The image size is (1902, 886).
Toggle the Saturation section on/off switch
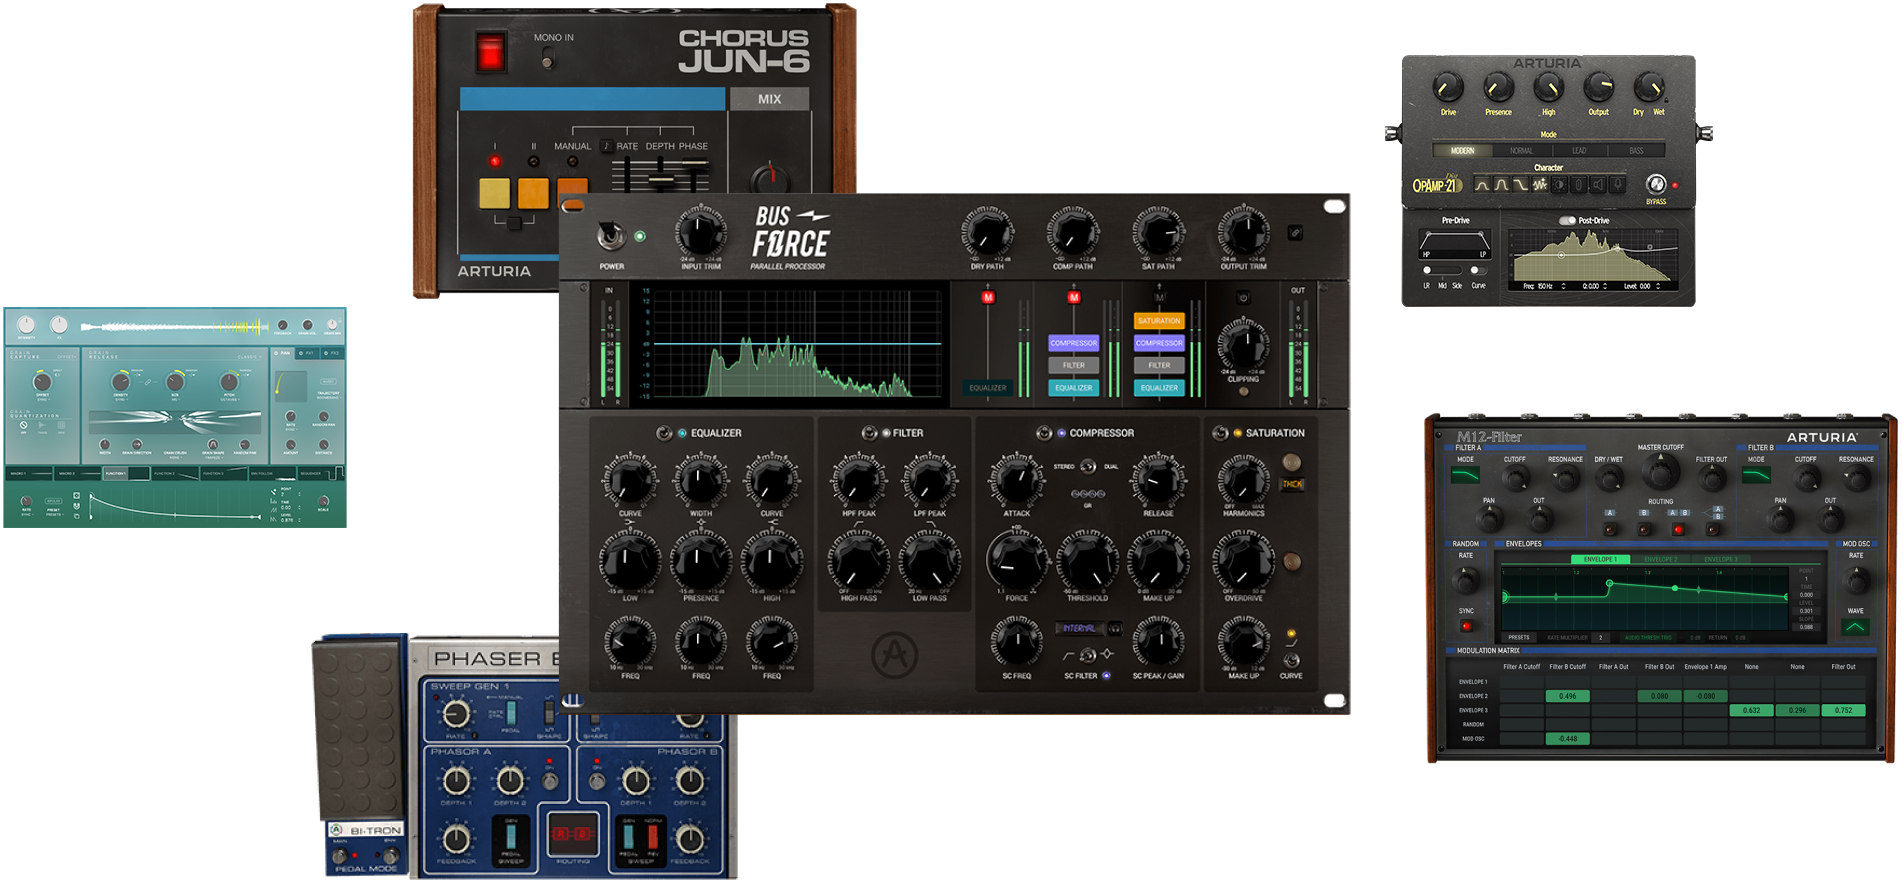point(1220,433)
